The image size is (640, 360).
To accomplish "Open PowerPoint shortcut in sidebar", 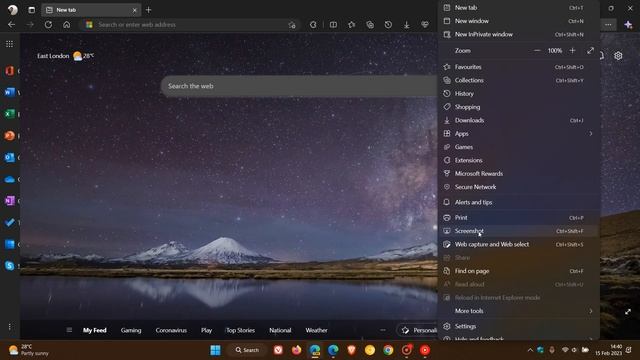I will pyautogui.click(x=9, y=136).
